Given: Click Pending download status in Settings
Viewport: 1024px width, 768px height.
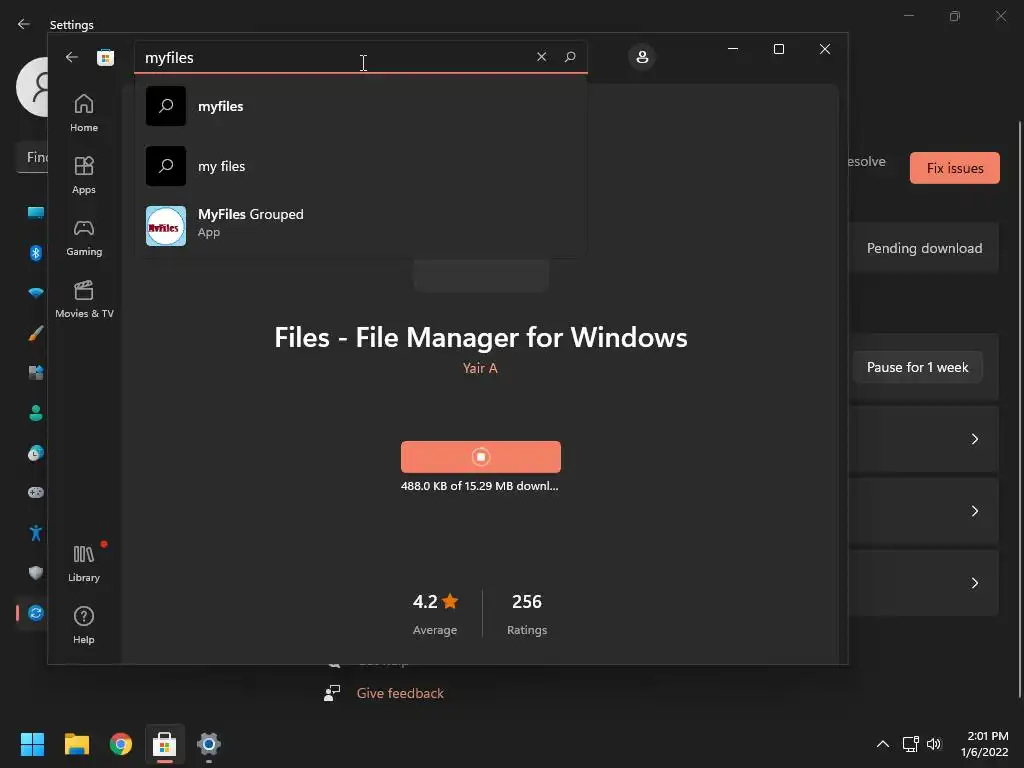Looking at the screenshot, I should point(924,248).
